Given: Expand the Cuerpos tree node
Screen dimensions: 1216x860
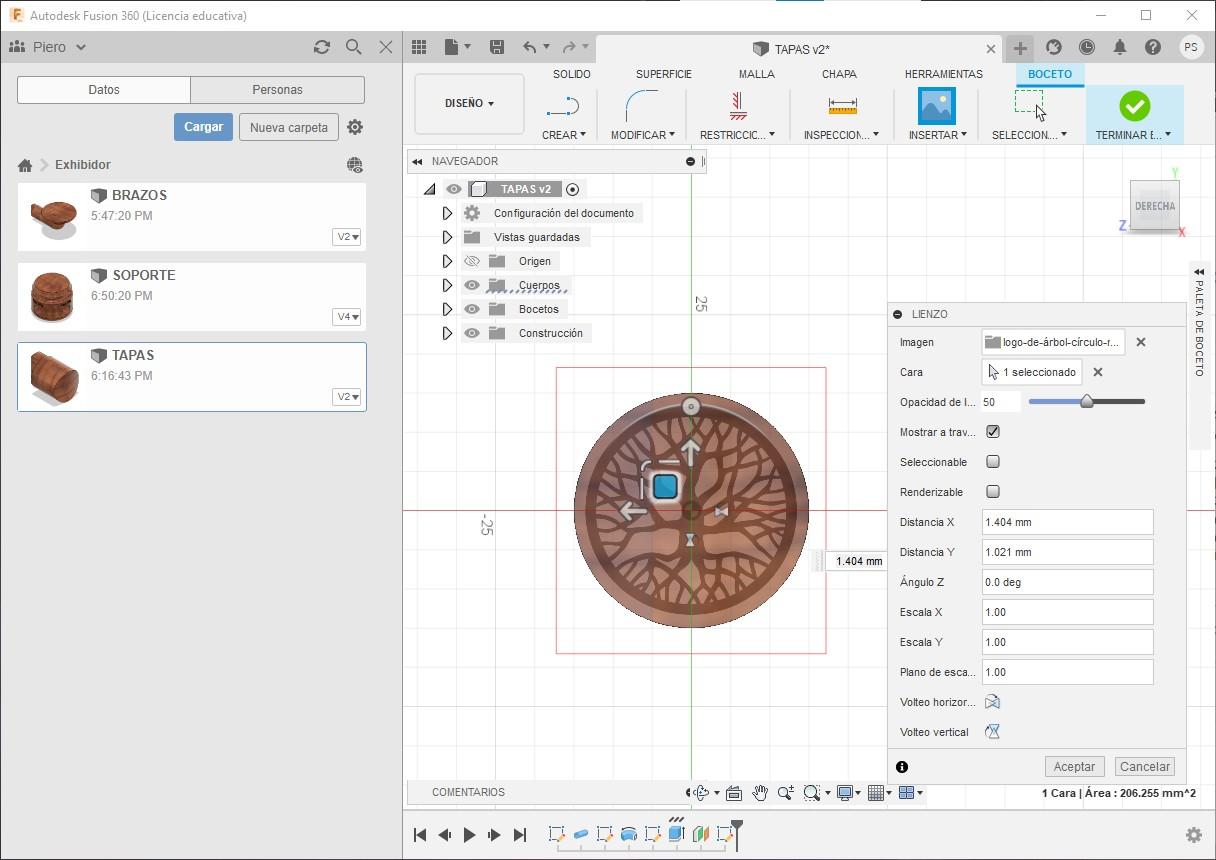Looking at the screenshot, I should coord(447,285).
